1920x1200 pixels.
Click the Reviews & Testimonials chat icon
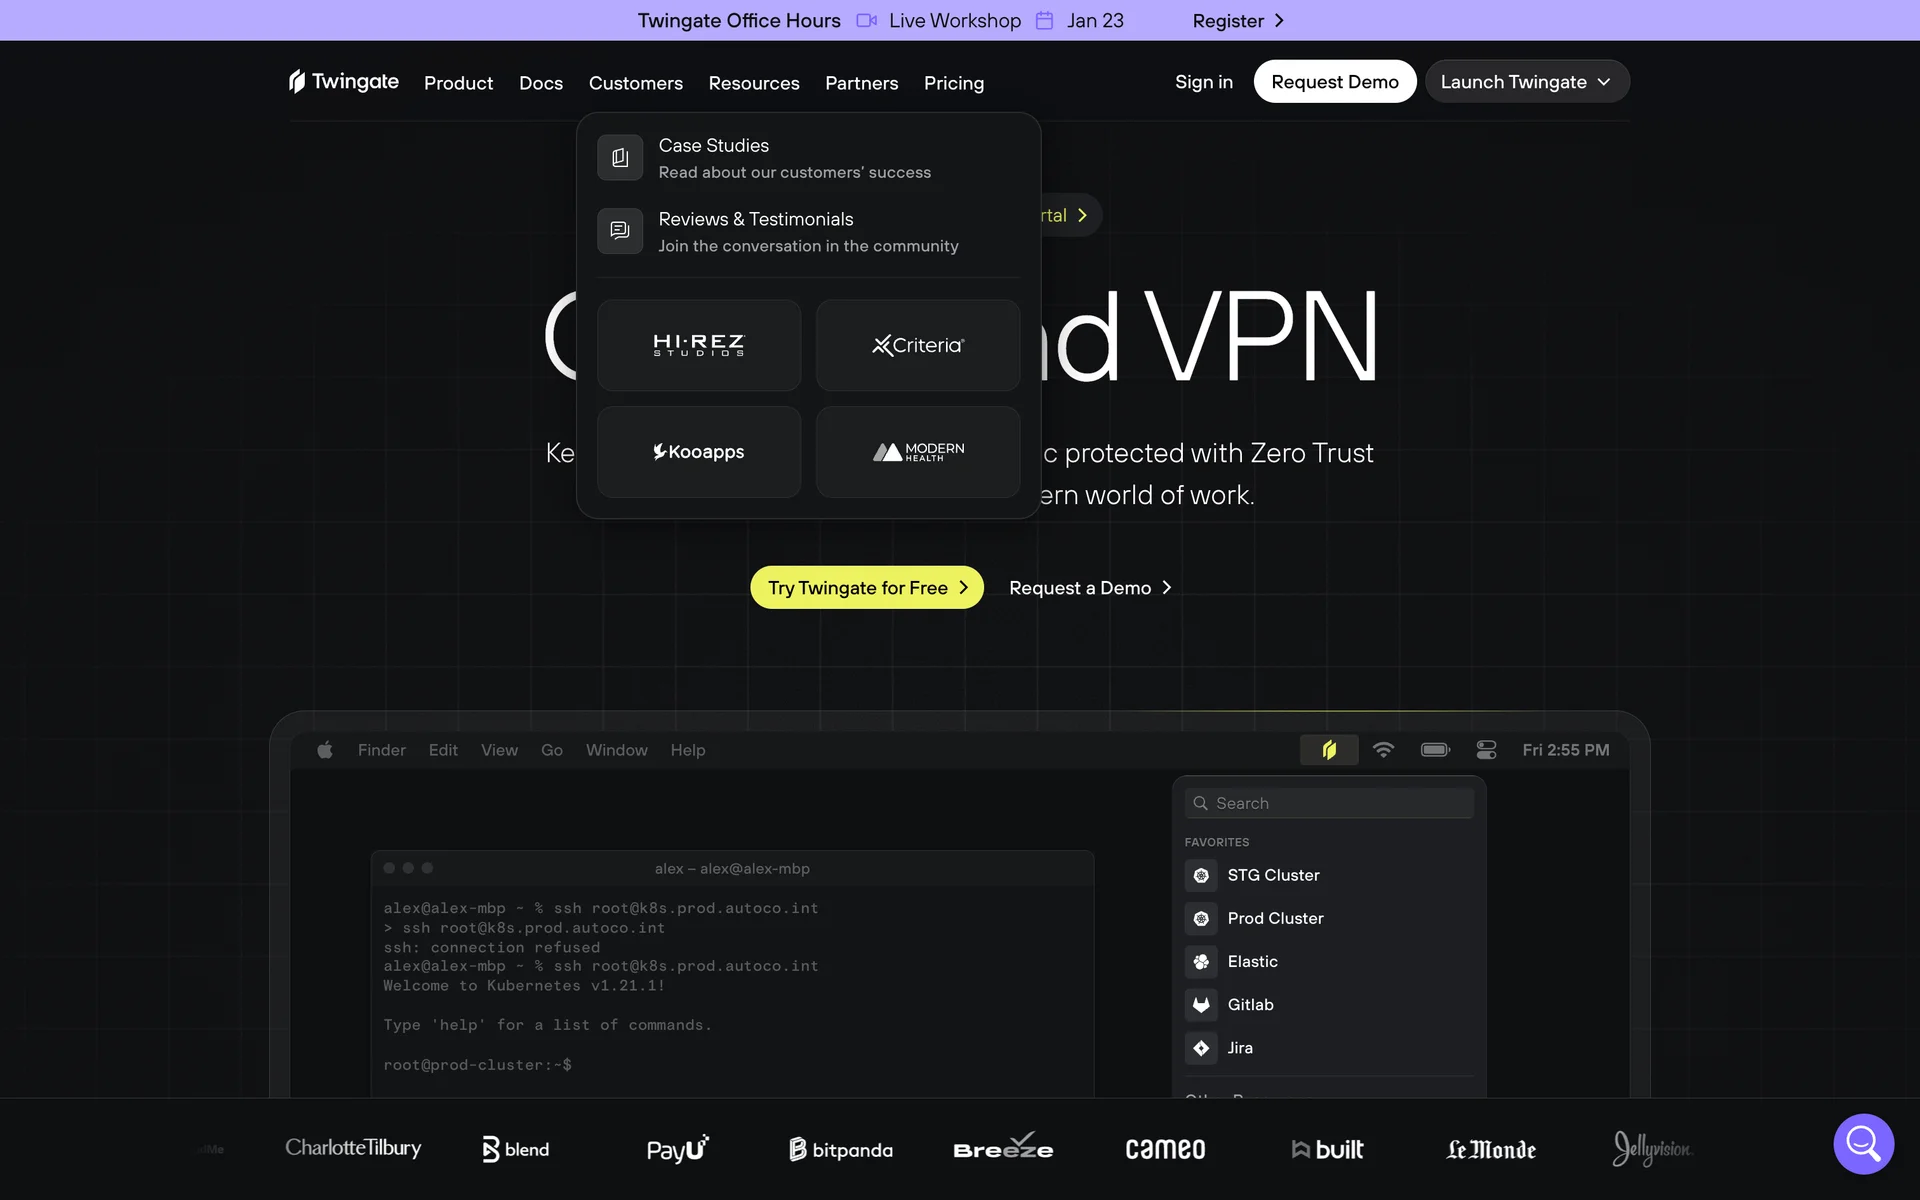tap(620, 231)
